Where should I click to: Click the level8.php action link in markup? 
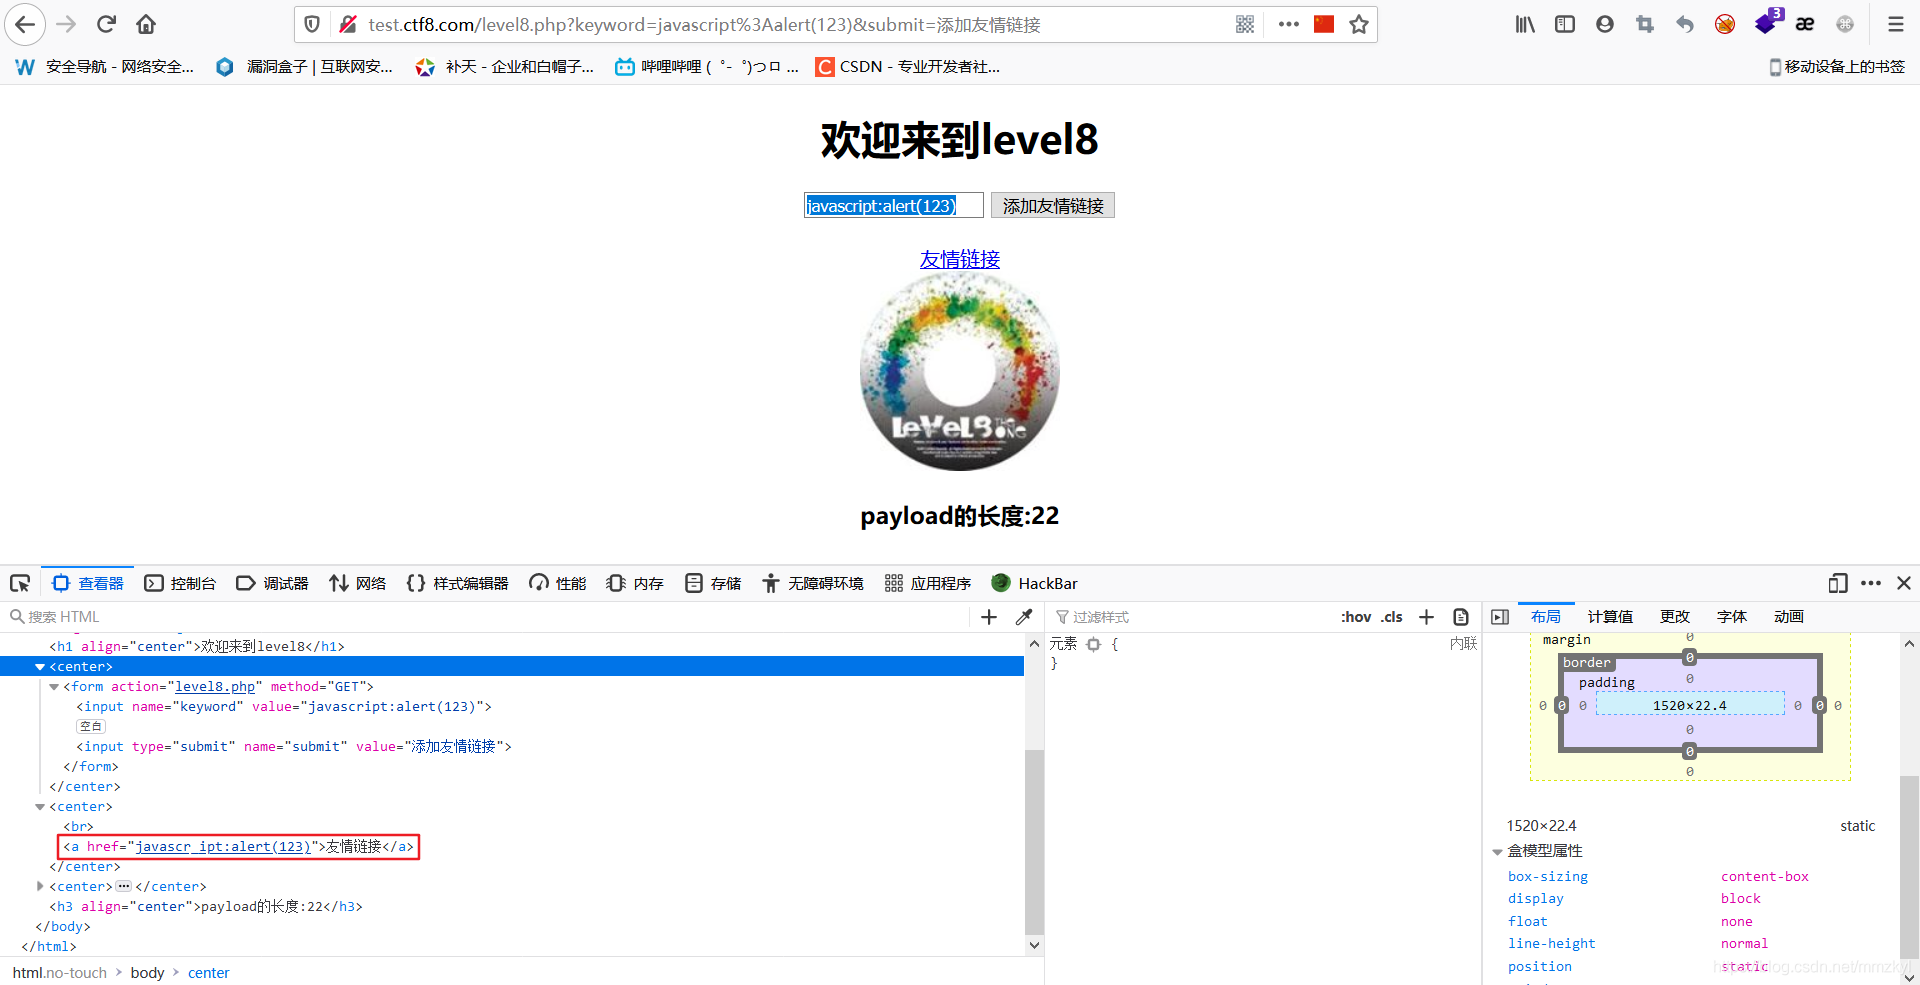(215, 687)
